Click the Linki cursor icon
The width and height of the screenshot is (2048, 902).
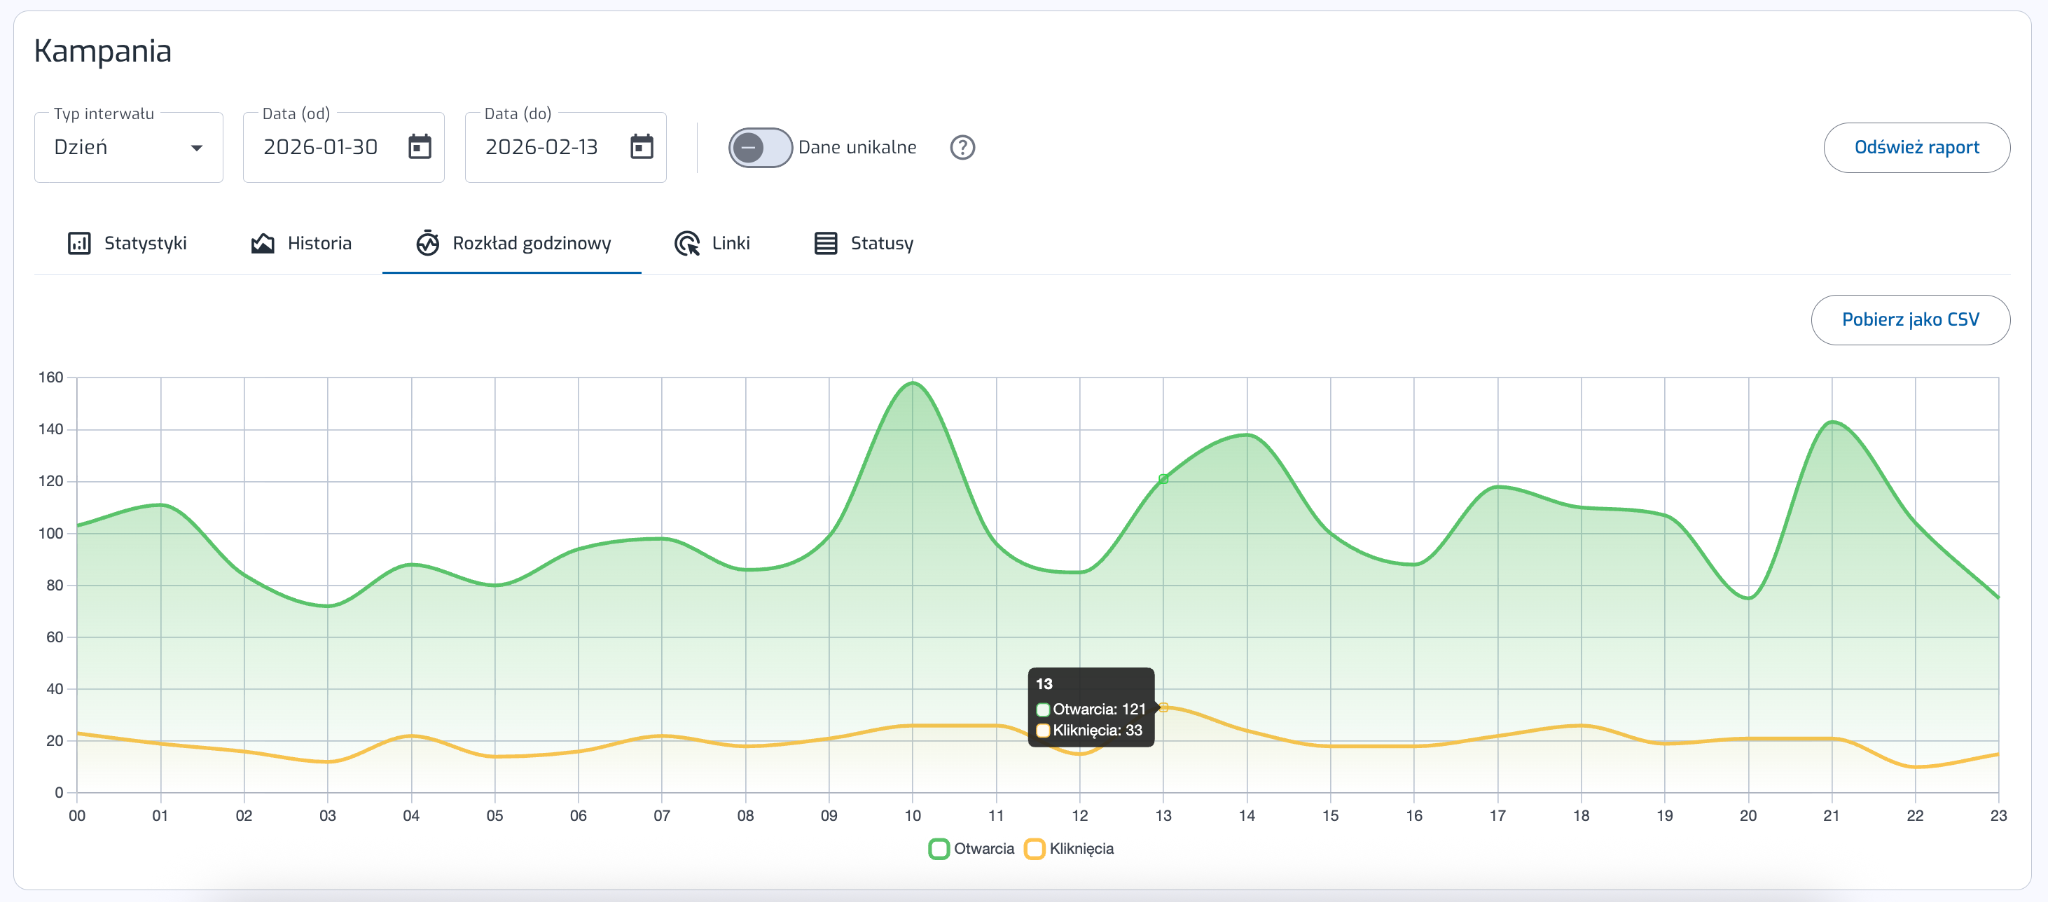coord(687,243)
